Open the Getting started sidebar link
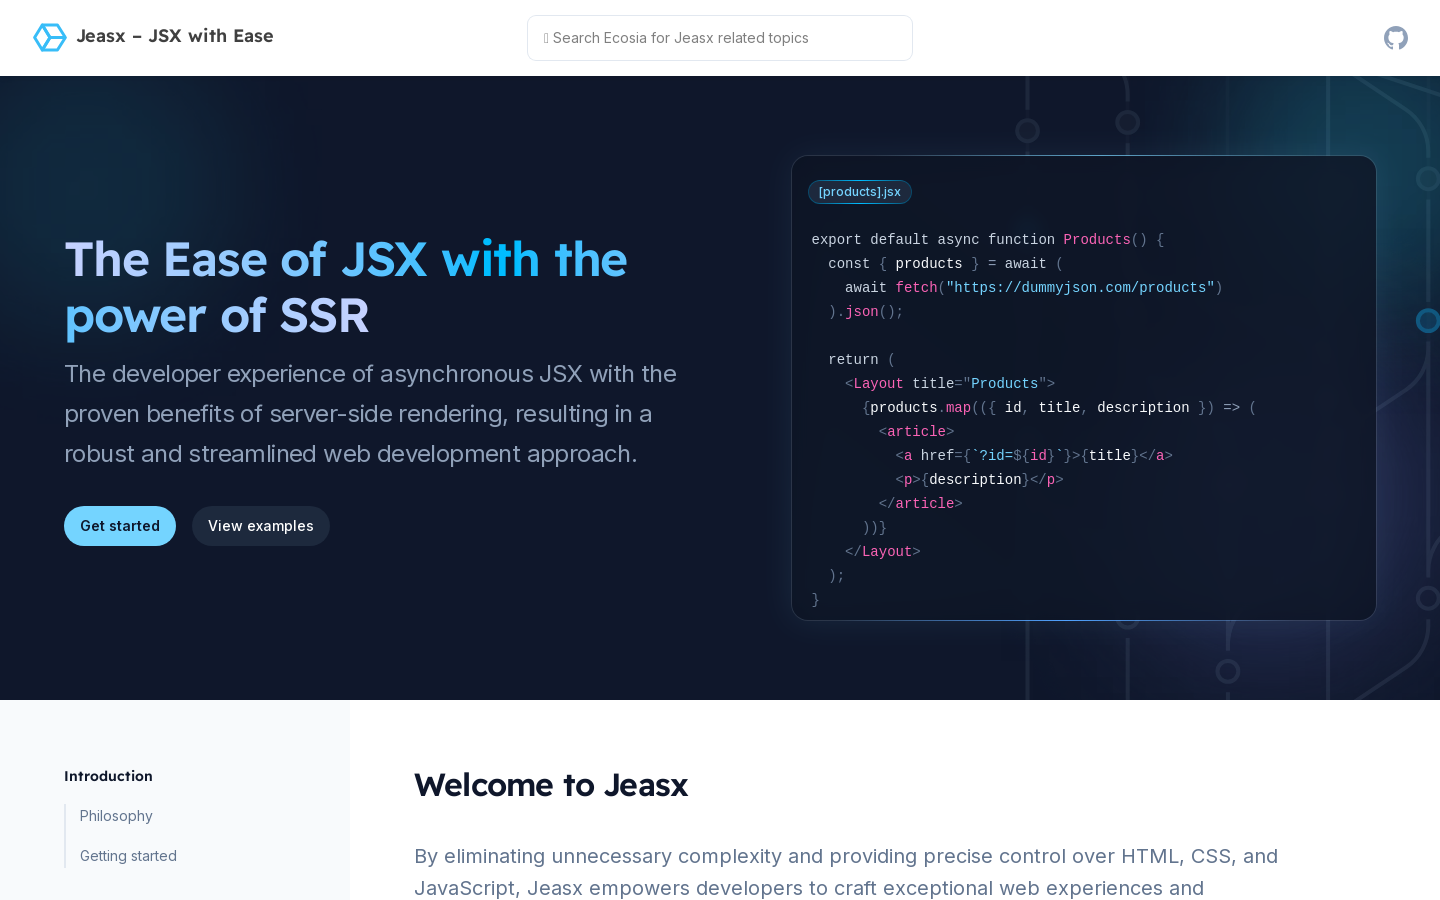The width and height of the screenshot is (1440, 900). (128, 856)
